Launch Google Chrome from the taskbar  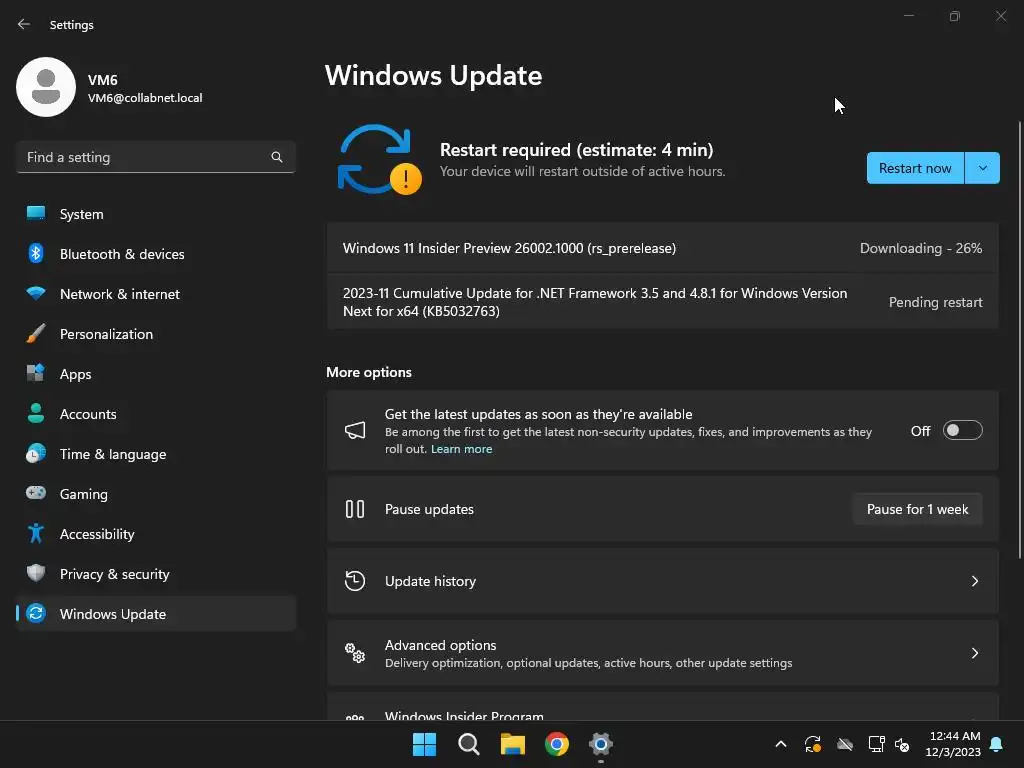[x=557, y=744]
